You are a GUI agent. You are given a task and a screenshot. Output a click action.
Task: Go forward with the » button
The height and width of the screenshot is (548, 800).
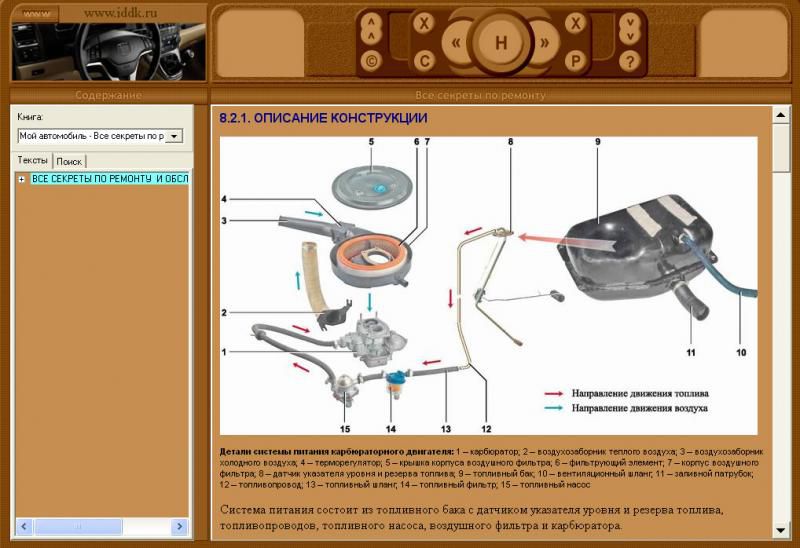tap(544, 43)
